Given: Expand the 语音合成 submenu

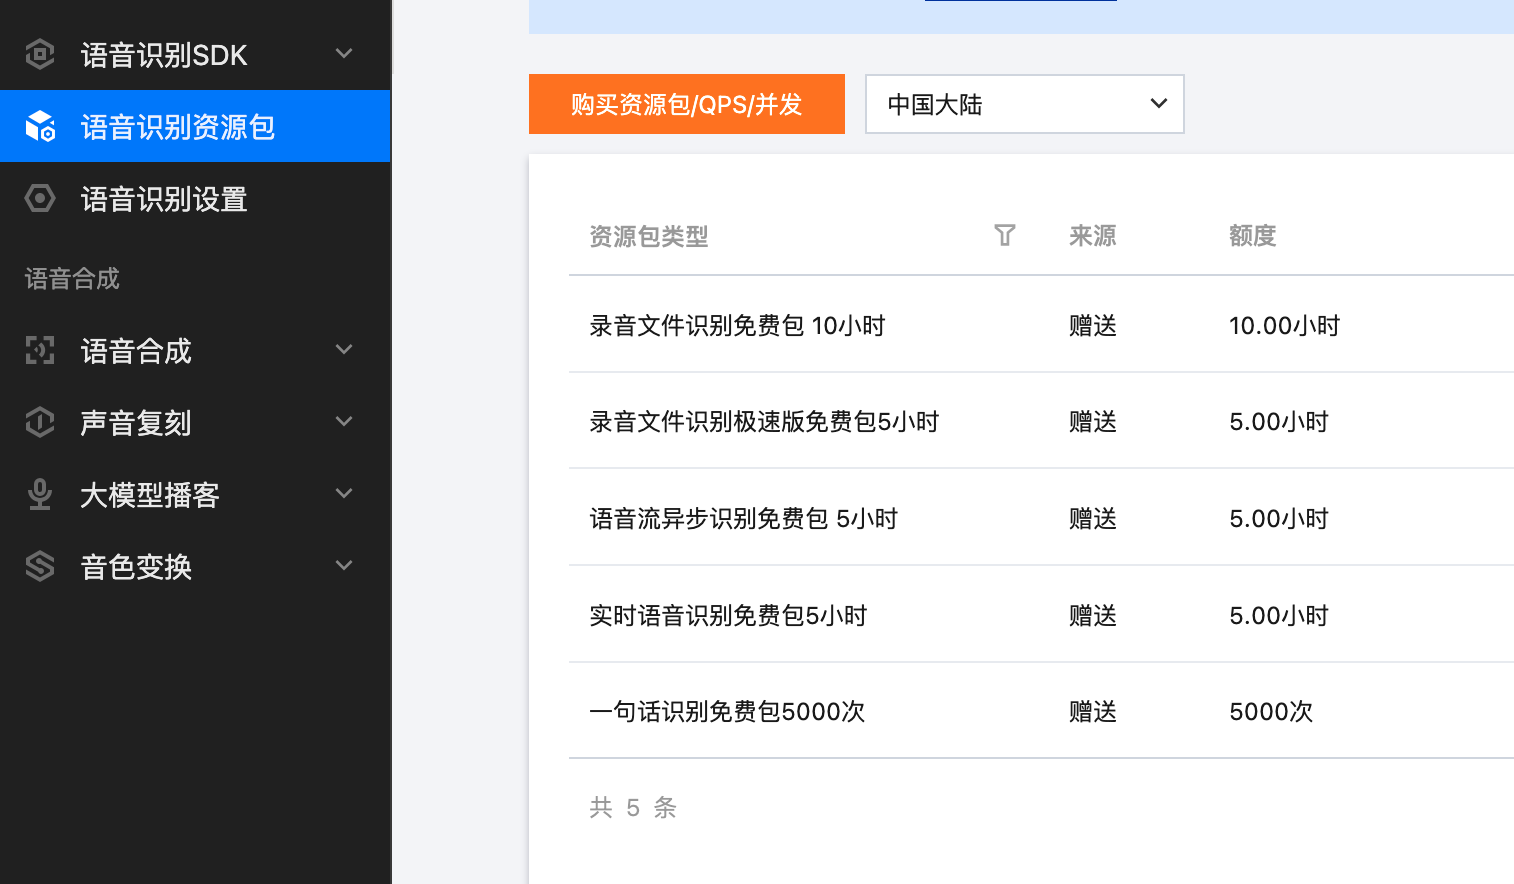Looking at the screenshot, I should pyautogui.click(x=343, y=350).
